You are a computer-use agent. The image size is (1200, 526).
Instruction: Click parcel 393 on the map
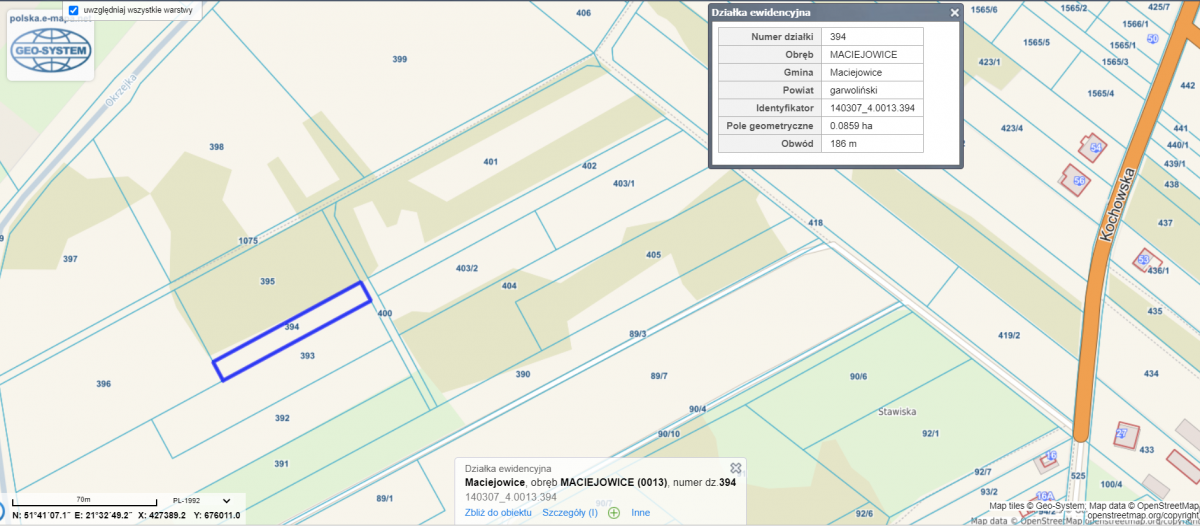[308, 356]
